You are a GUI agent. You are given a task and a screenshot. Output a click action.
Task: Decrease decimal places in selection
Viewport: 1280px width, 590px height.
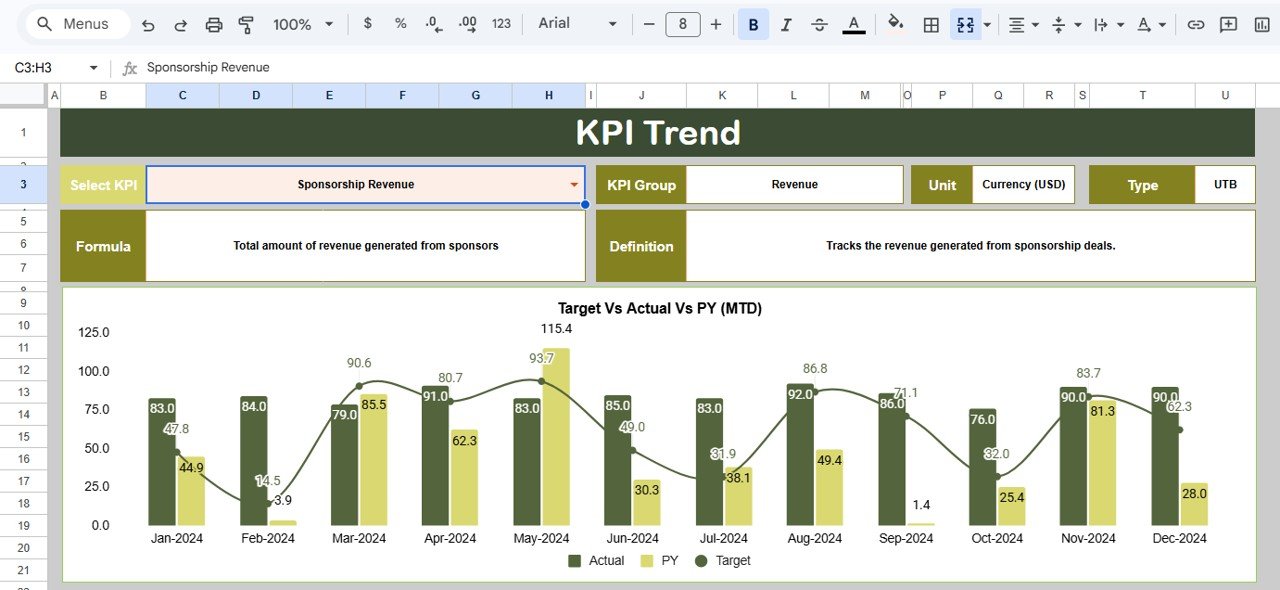[x=432, y=23]
